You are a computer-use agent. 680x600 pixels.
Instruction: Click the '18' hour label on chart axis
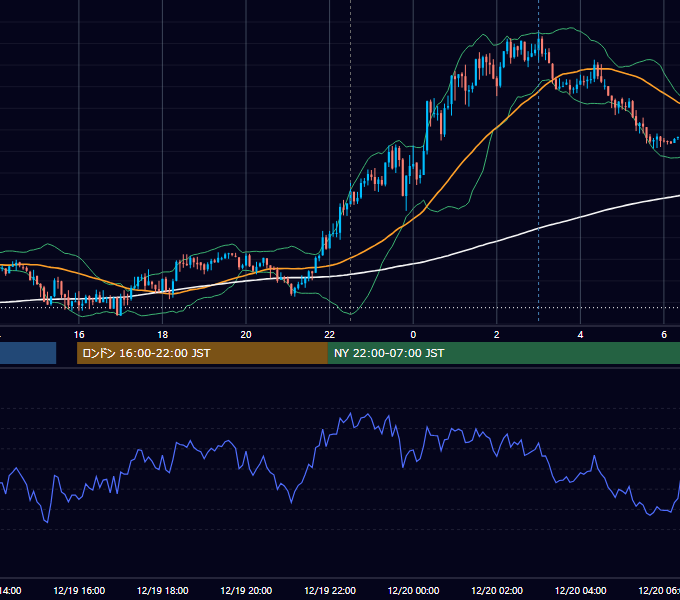tap(163, 335)
